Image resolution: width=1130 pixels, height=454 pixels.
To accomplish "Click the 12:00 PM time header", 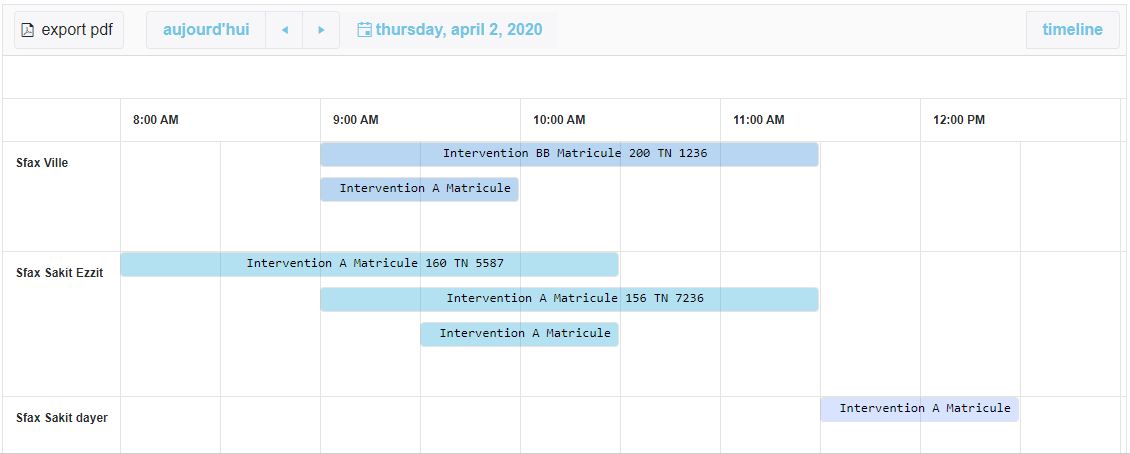I will (x=959, y=120).
